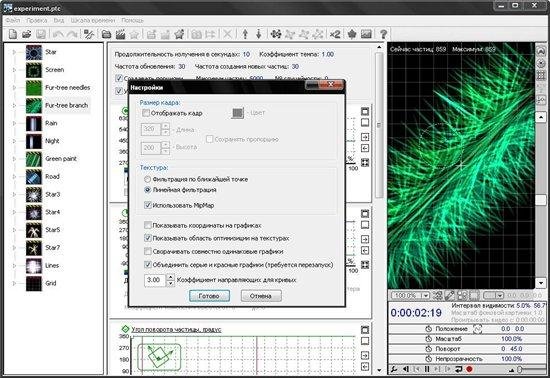Open the Помощь menu
This screenshot has height=378, width=550.
[132, 20]
